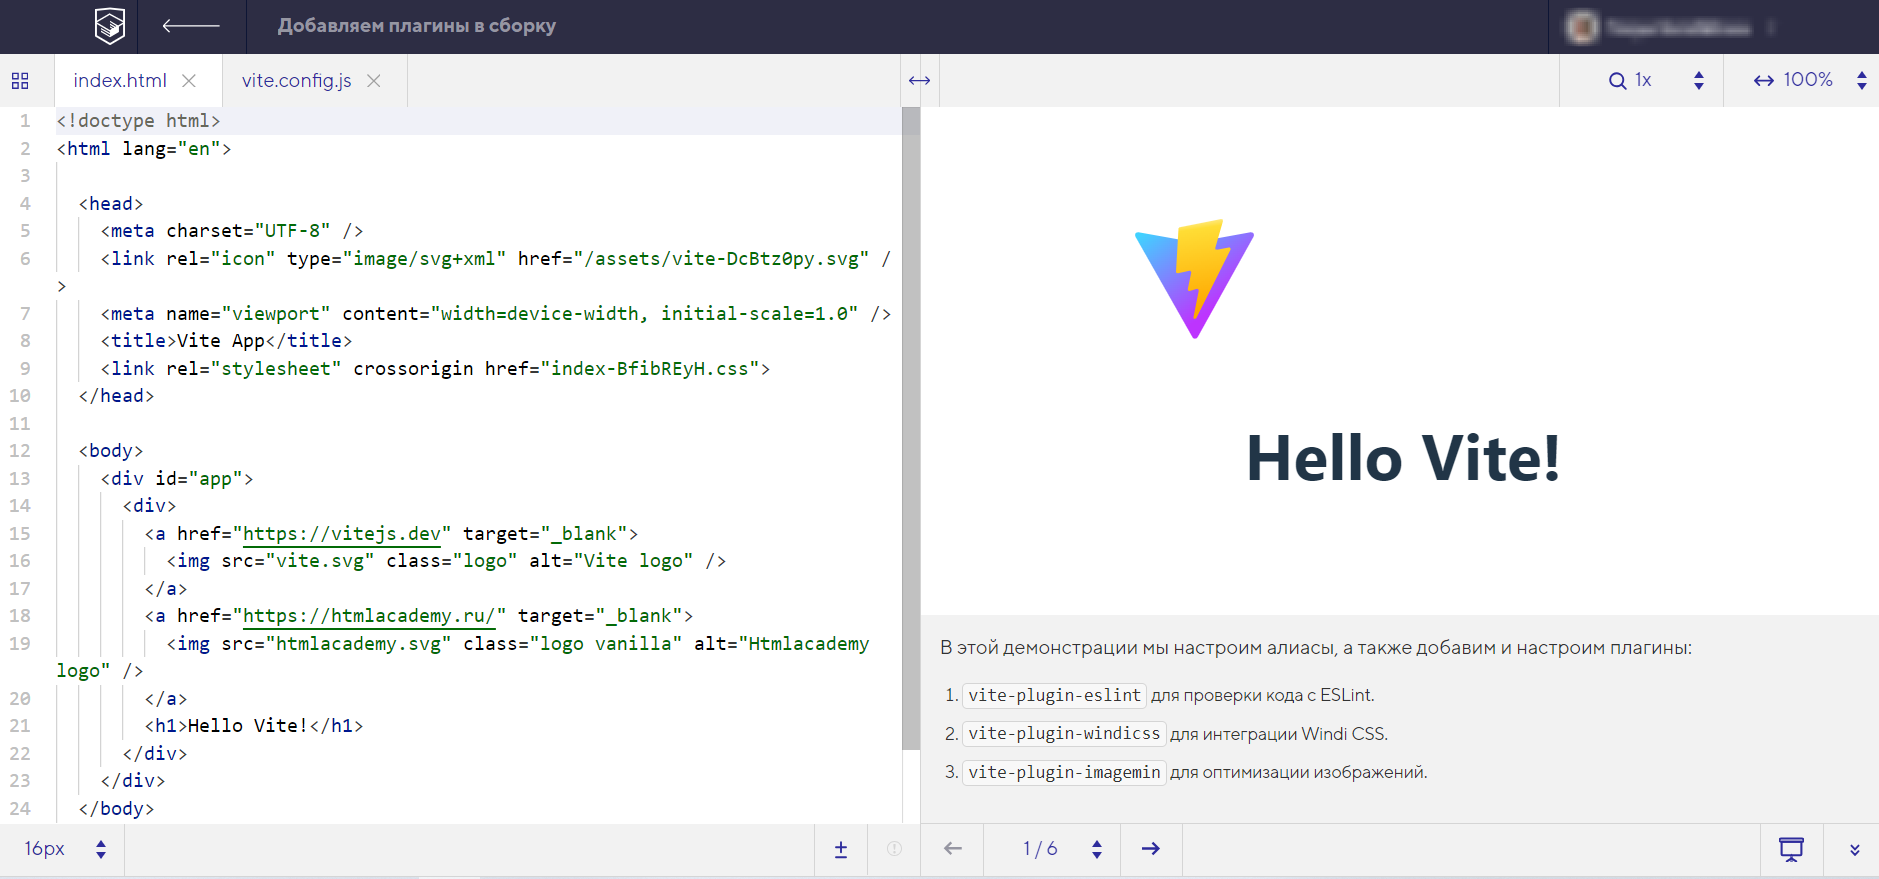The width and height of the screenshot is (1879, 879).
Task: Close the vite.config.js tab
Action: [374, 80]
